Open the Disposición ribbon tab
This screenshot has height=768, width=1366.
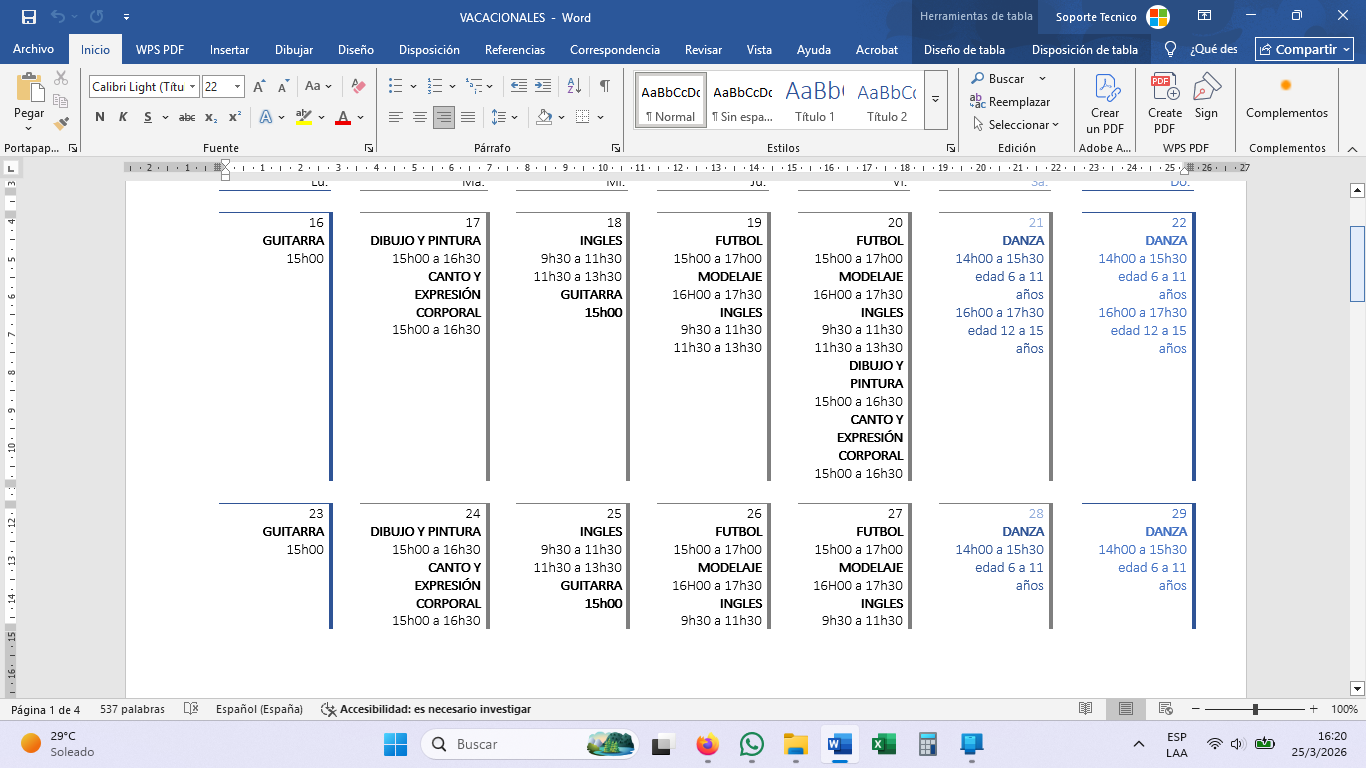click(429, 49)
